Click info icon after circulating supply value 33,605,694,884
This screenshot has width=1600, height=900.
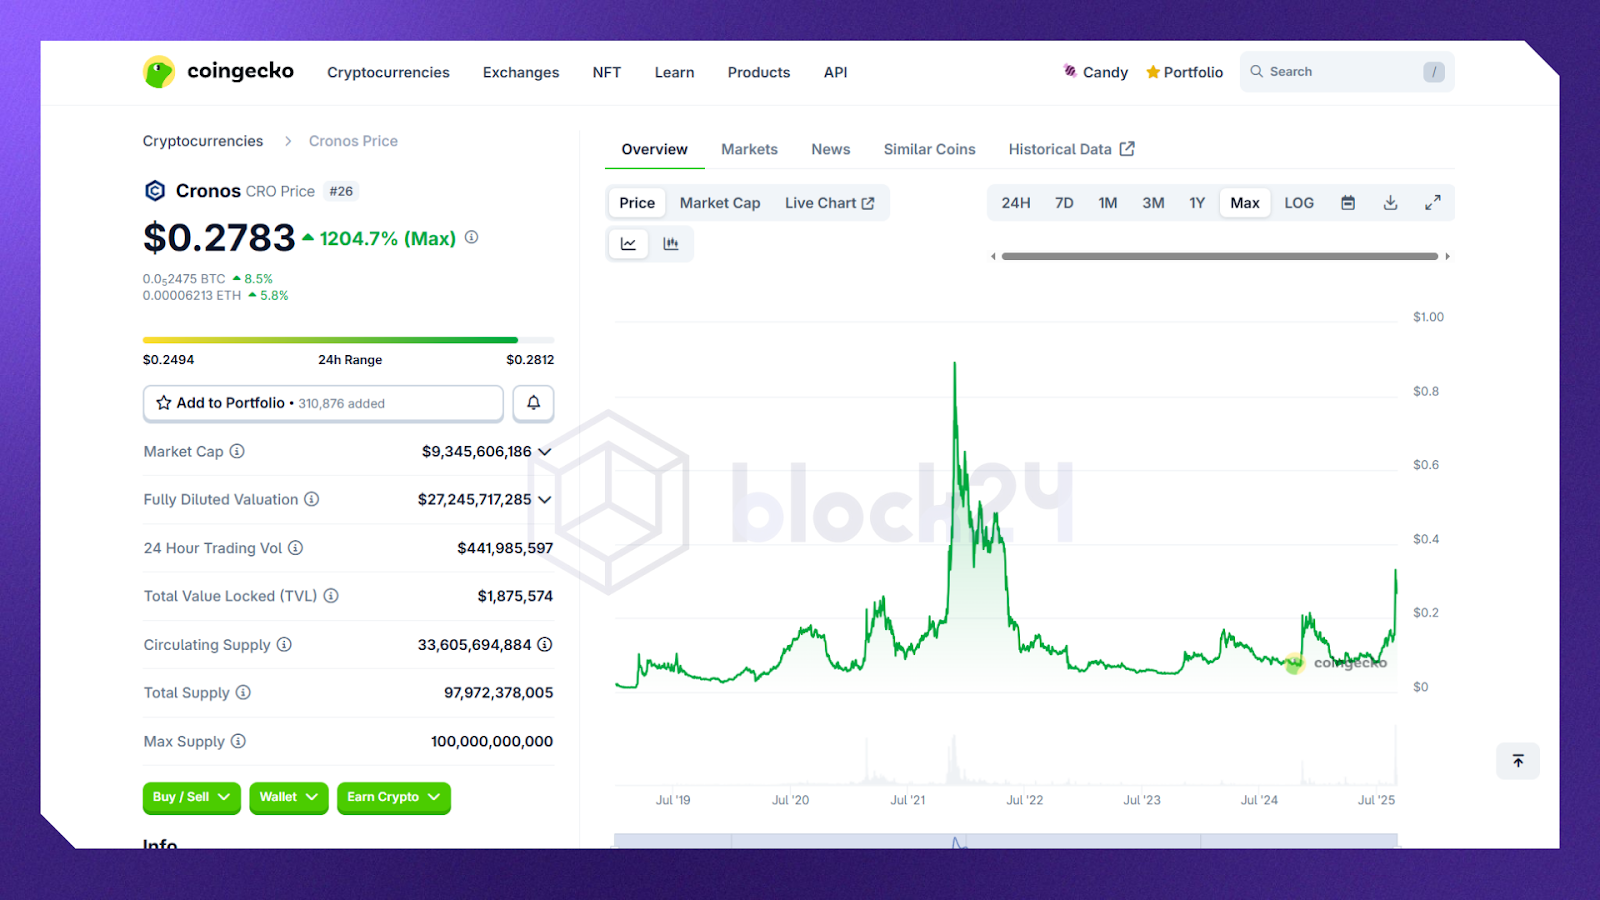(x=545, y=644)
